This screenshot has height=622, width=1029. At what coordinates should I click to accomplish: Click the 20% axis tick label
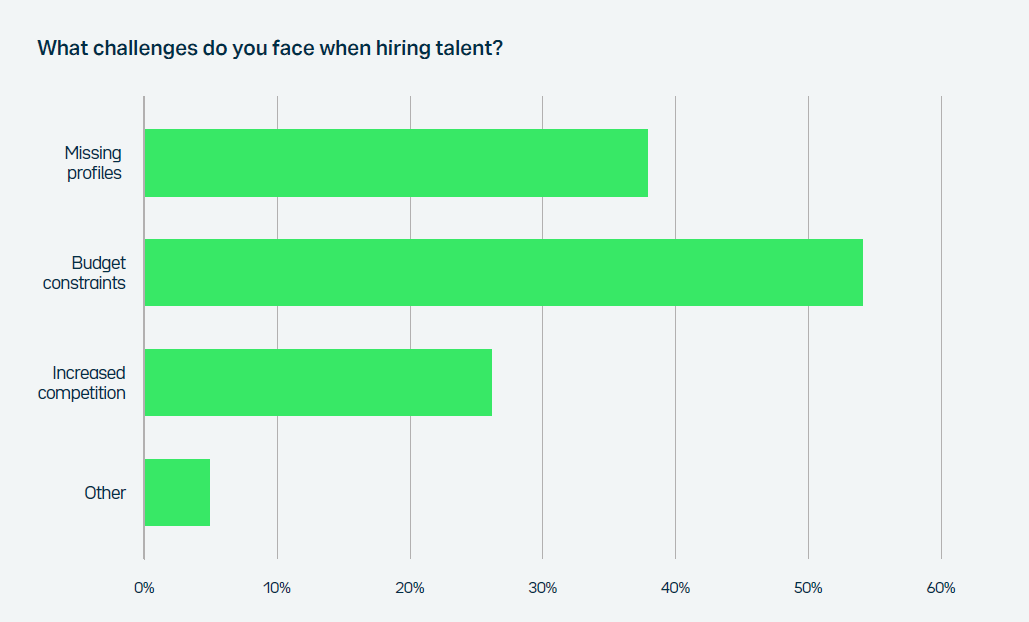(410, 588)
